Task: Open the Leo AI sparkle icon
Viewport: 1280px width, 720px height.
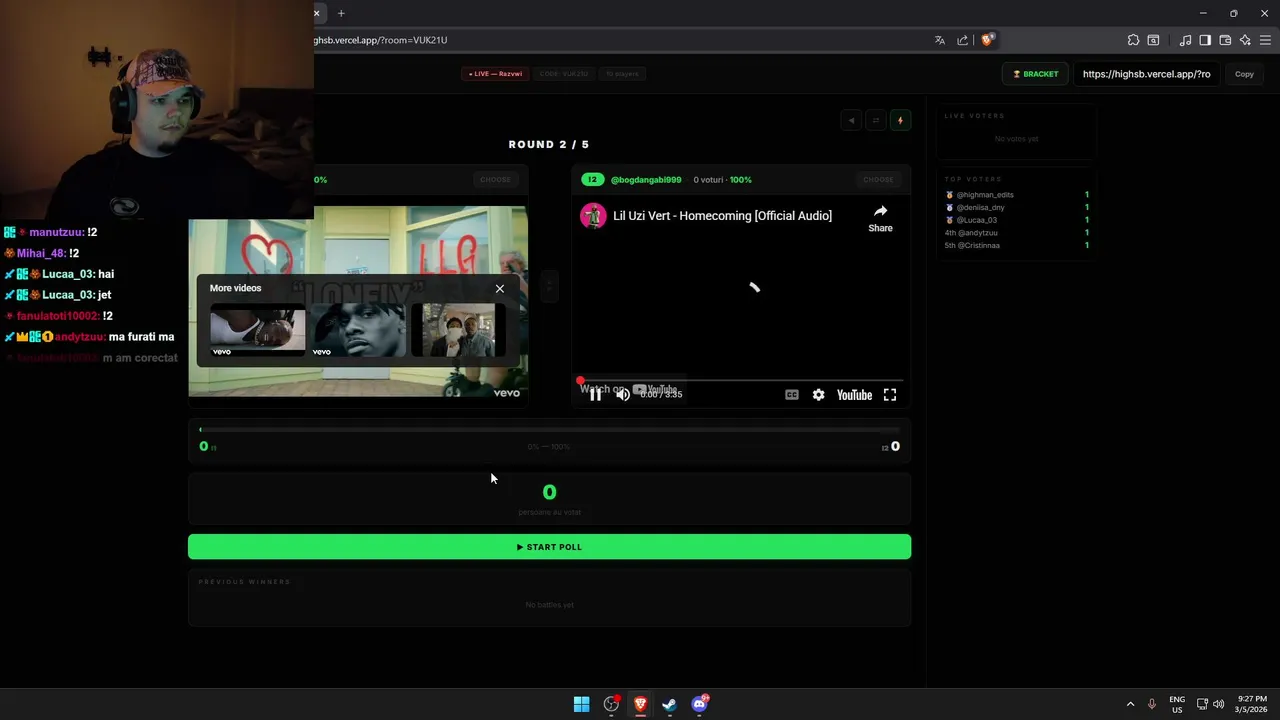Action: click(x=1245, y=40)
